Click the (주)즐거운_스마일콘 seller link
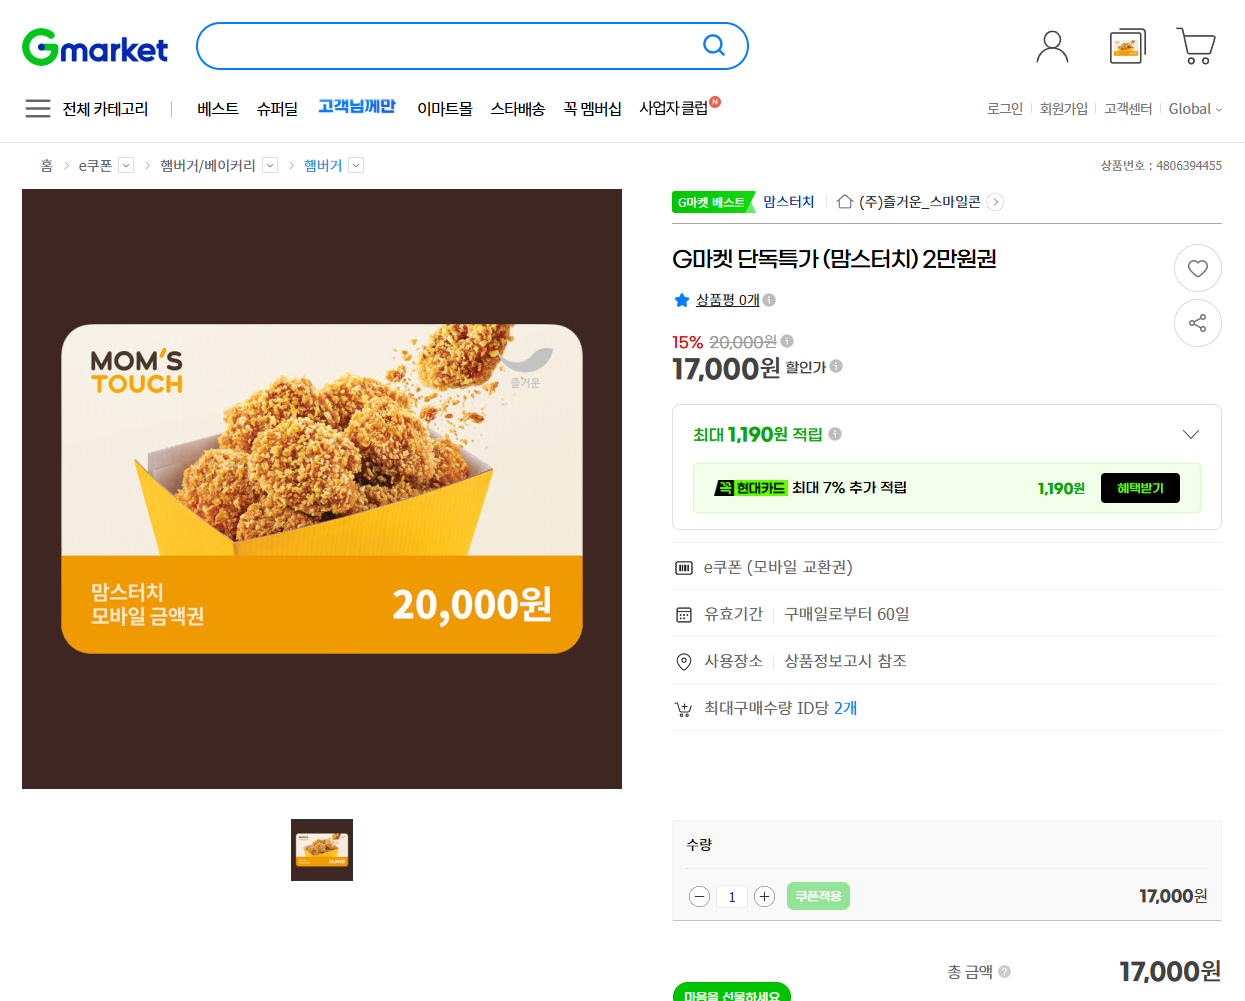This screenshot has width=1245, height=1001. point(920,202)
